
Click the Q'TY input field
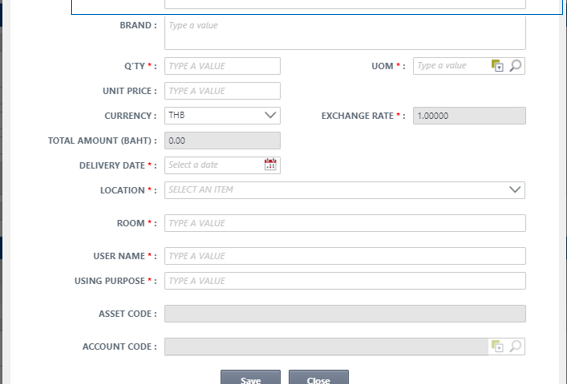click(222, 66)
